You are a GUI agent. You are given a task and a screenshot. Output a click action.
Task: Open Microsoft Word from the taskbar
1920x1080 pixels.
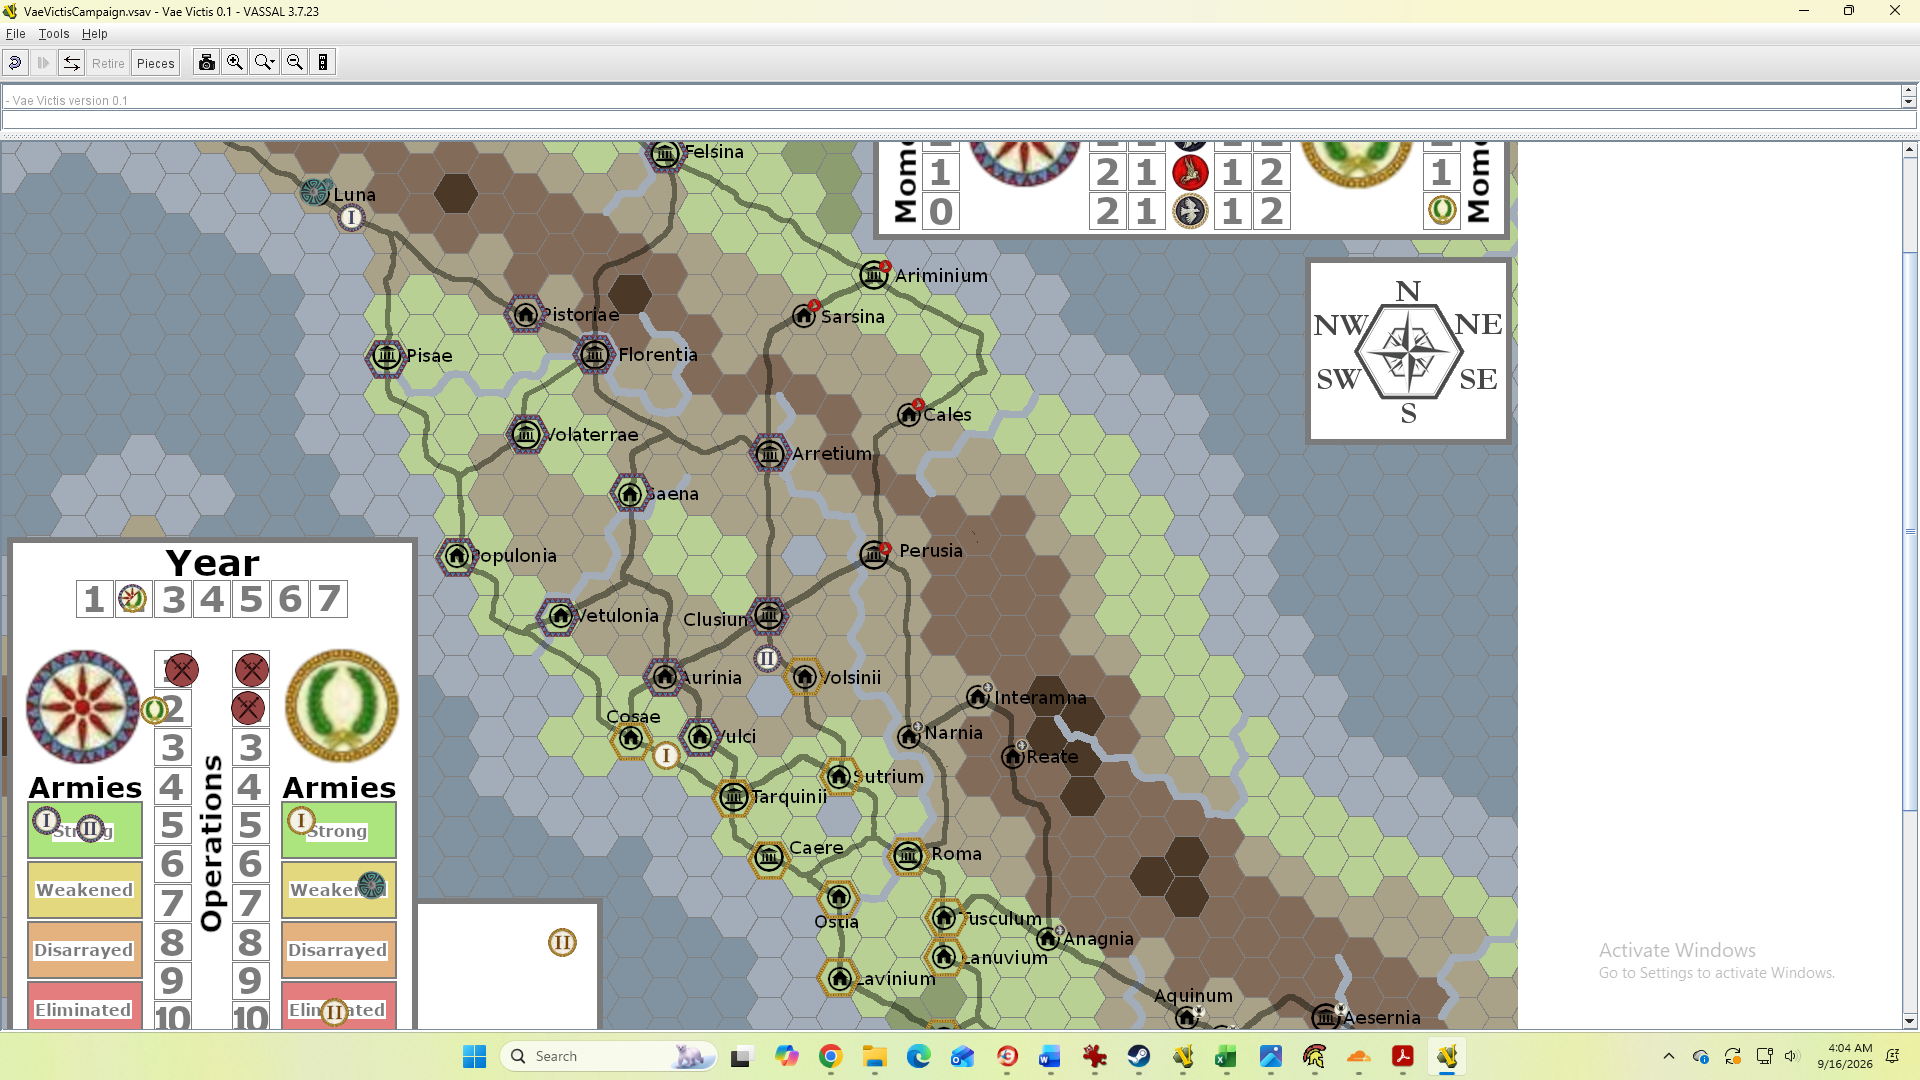[1049, 1056]
